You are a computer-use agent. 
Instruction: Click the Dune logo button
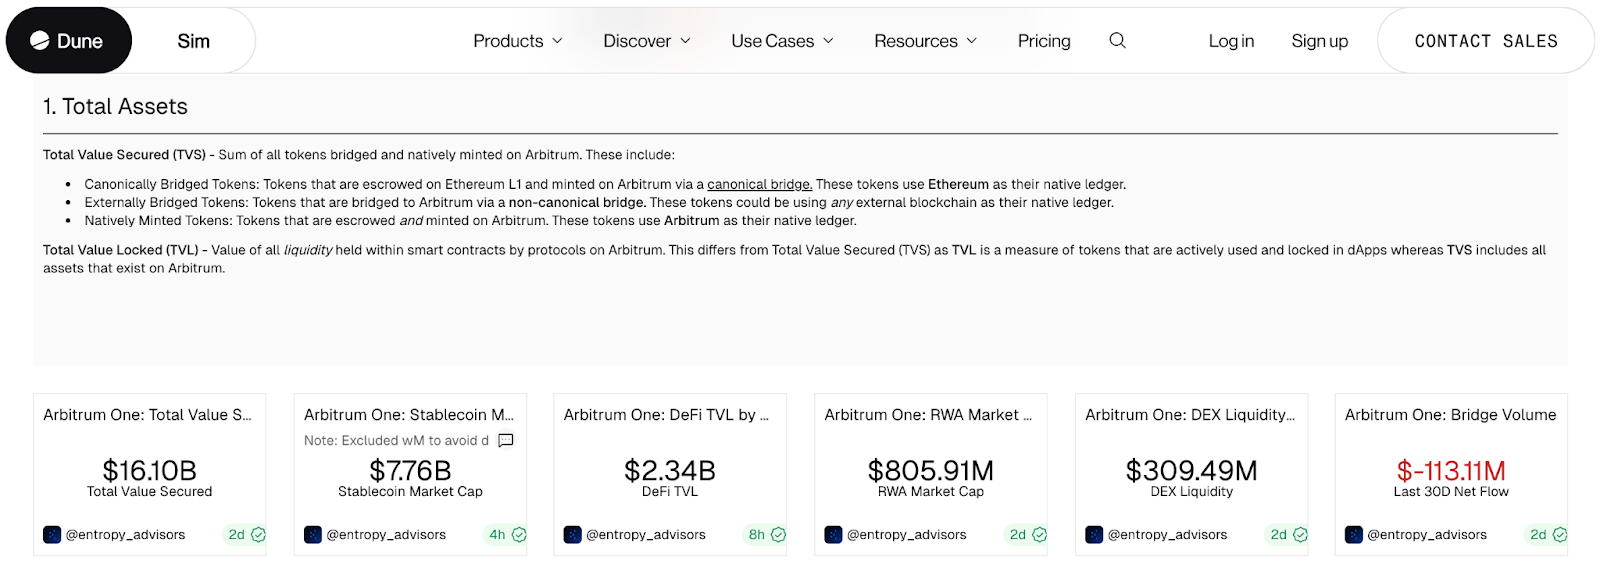68,41
